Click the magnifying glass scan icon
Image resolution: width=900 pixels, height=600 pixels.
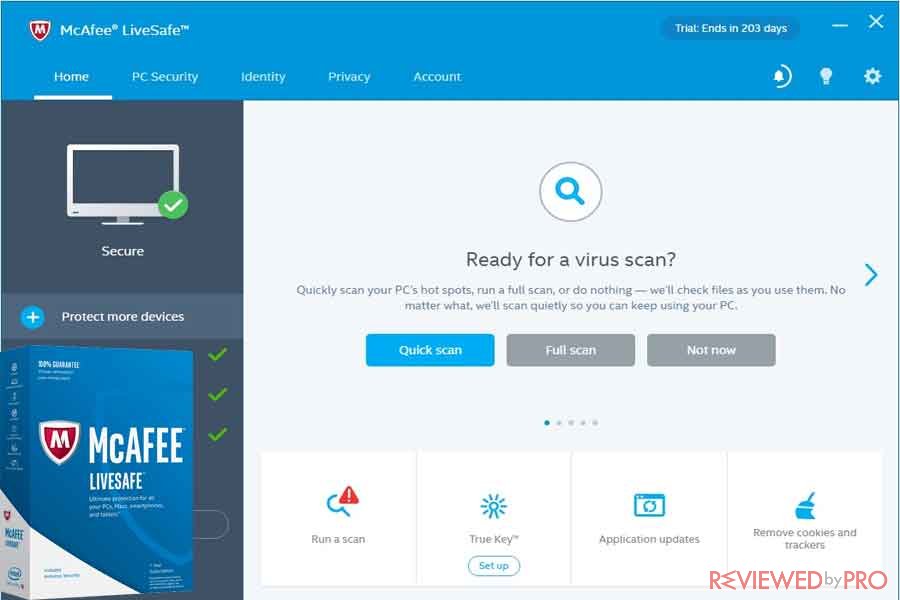tap(571, 192)
